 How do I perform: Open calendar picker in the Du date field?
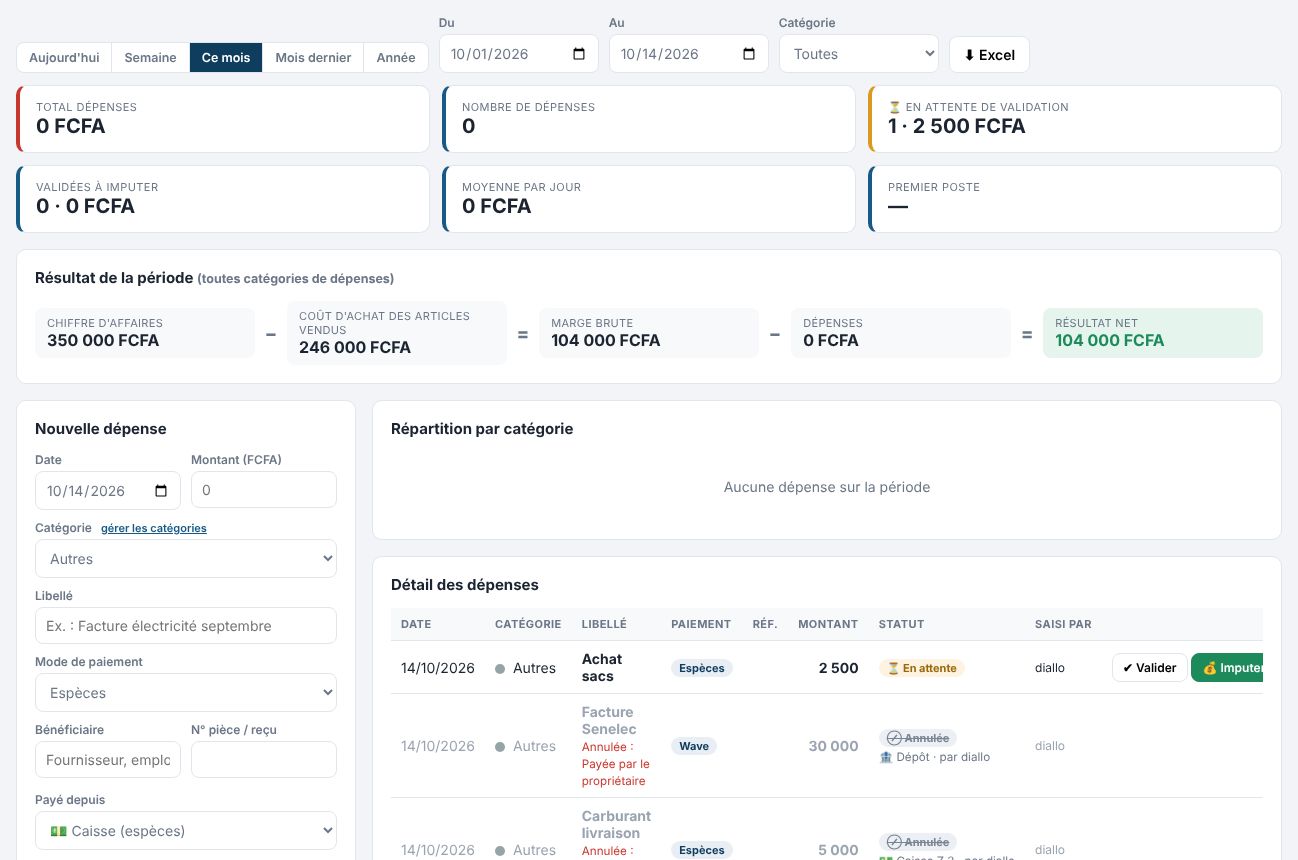tap(579, 54)
